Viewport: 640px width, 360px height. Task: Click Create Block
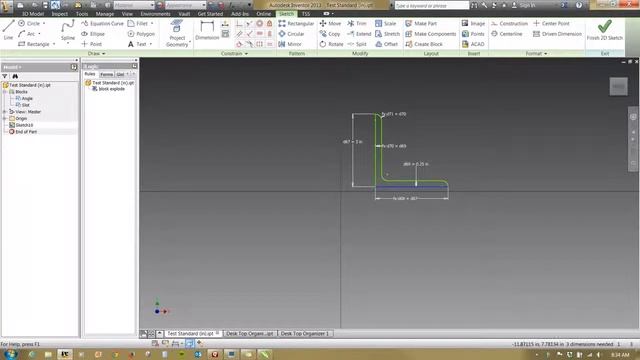tap(424, 44)
